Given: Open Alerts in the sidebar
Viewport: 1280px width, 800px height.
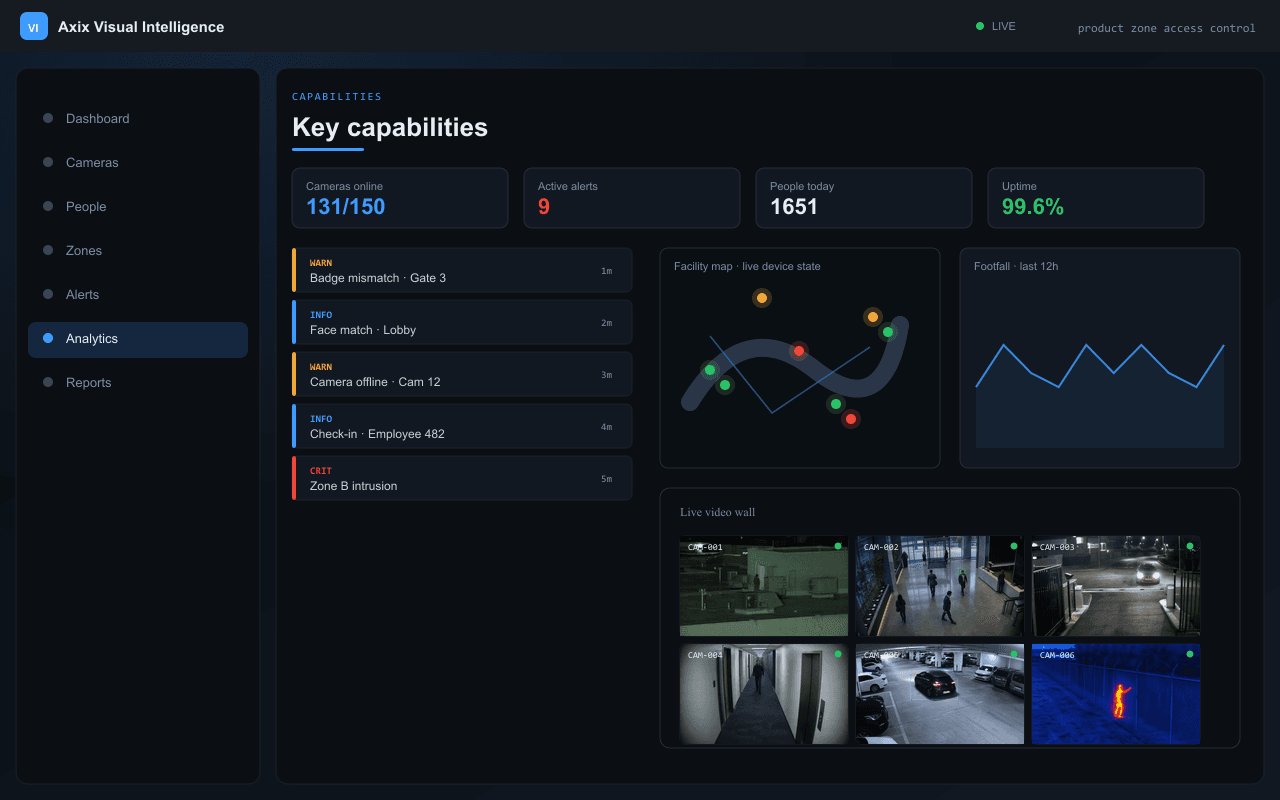Looking at the screenshot, I should tap(138, 294).
